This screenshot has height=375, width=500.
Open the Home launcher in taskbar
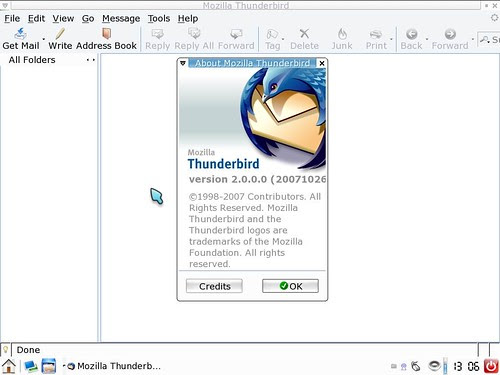(x=9, y=366)
